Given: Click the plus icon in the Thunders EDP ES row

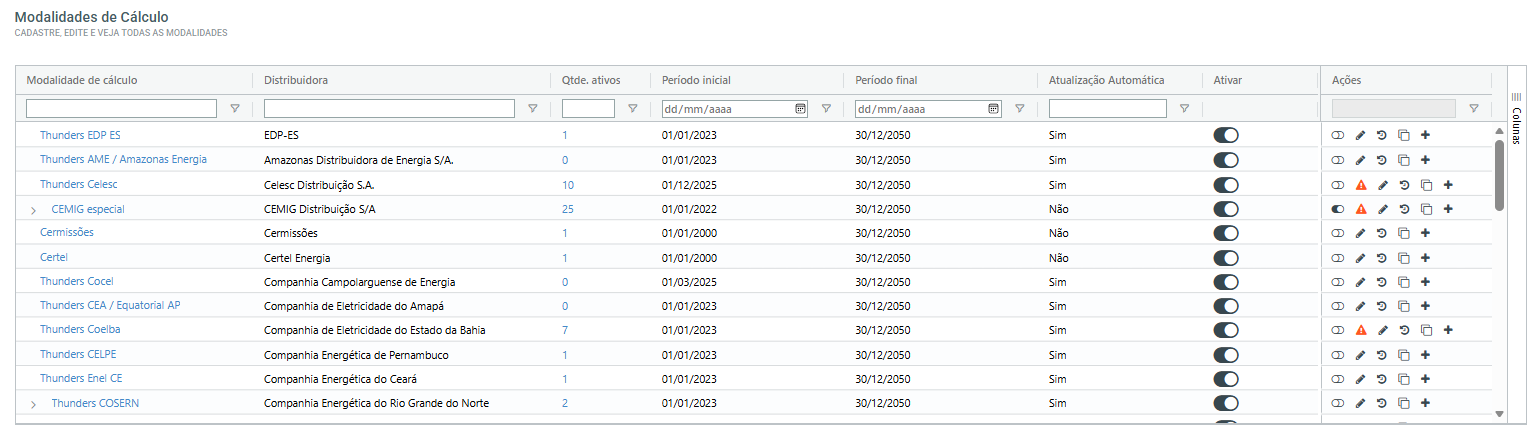Looking at the screenshot, I should click(x=1425, y=135).
